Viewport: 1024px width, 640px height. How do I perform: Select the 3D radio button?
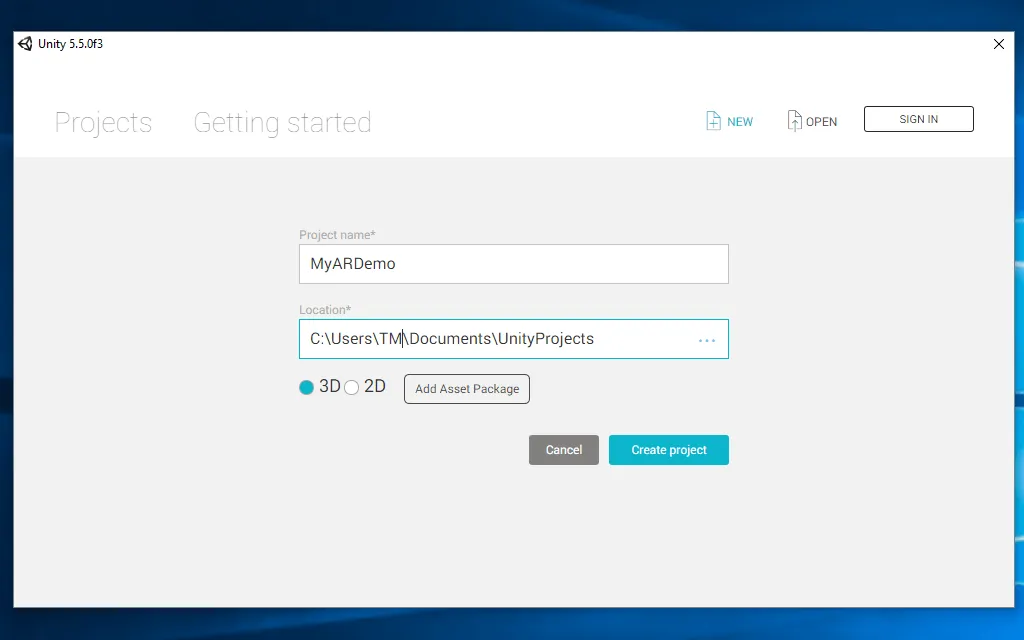point(307,388)
